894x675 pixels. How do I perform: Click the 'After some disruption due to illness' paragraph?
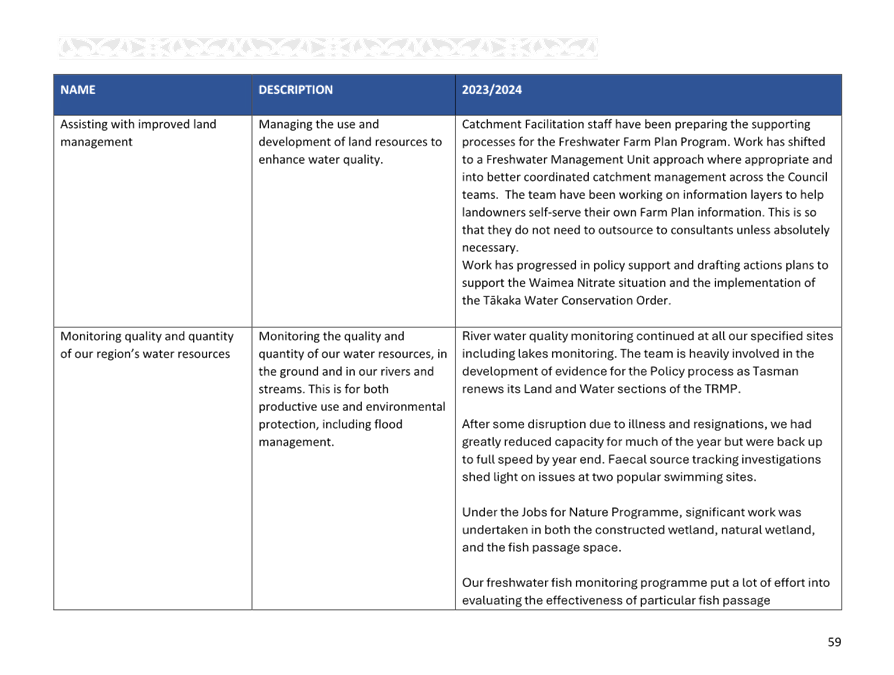[x=642, y=450]
